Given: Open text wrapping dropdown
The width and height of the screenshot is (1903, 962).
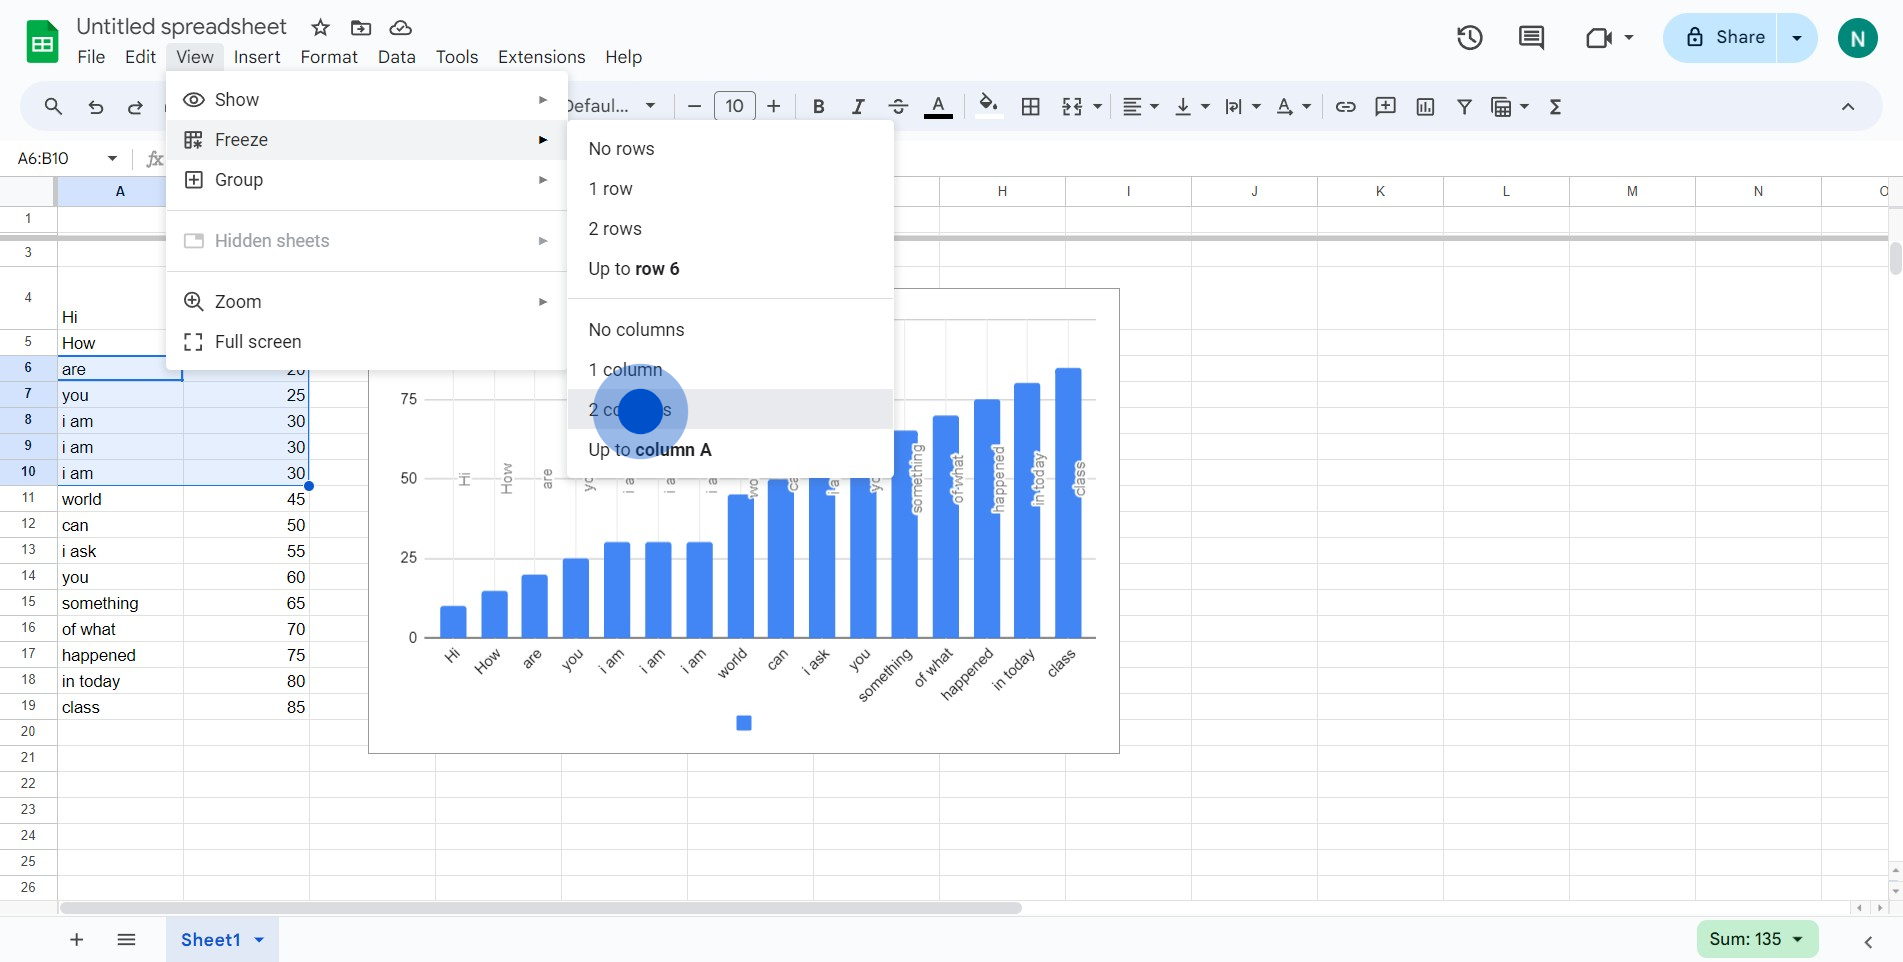Looking at the screenshot, I should coord(1243,107).
